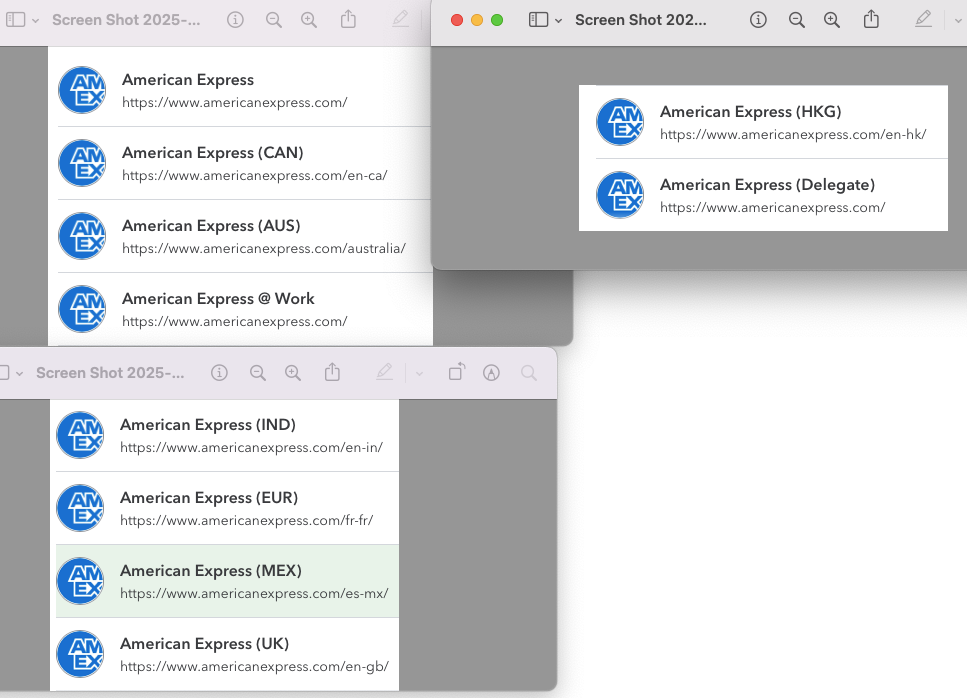Viewport: 967px width, 698px height.
Task: Select the American Express (IND) entry
Action: click(224, 435)
